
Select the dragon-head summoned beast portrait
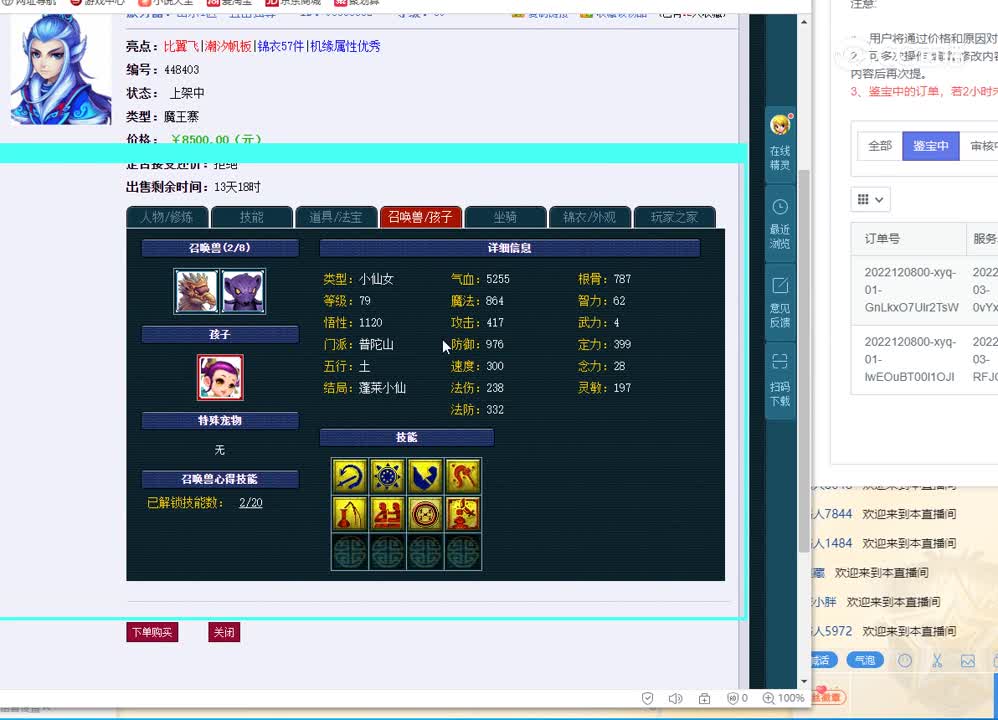197,292
